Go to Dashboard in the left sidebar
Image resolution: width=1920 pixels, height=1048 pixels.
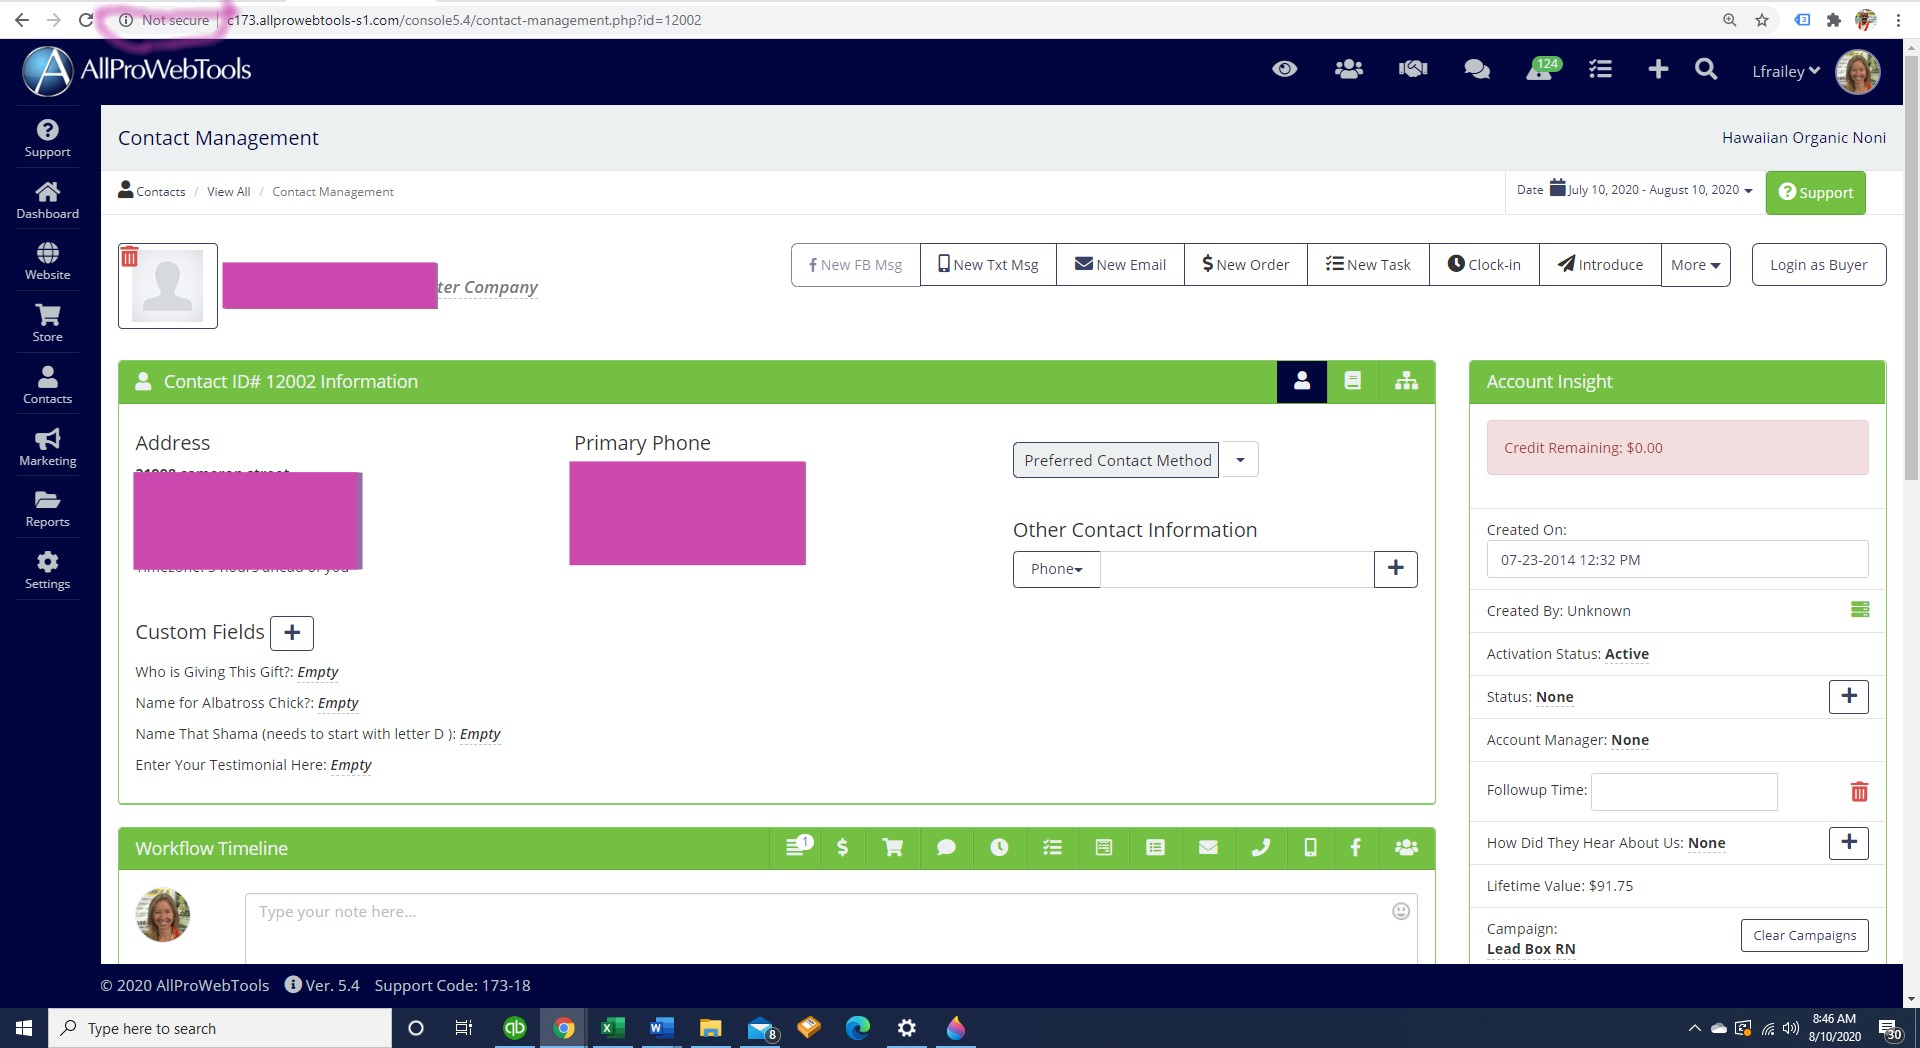point(47,200)
